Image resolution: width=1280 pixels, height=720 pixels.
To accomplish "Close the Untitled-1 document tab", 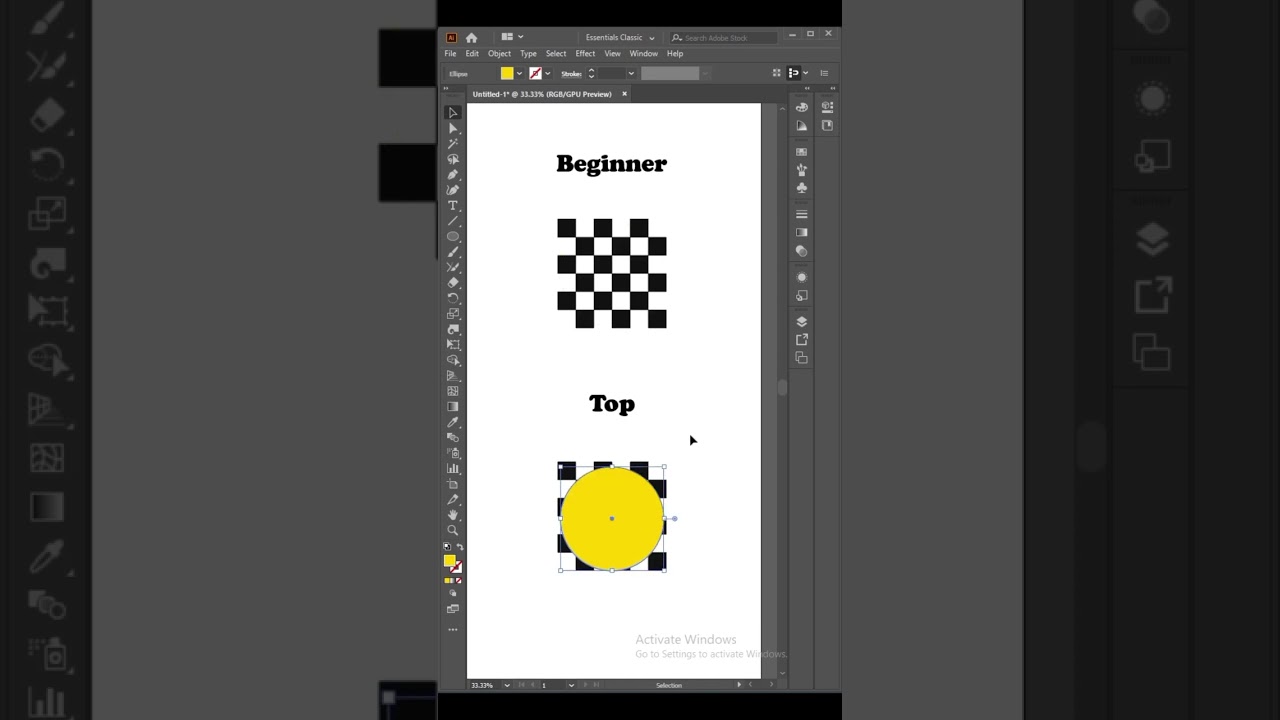I will pos(624,94).
